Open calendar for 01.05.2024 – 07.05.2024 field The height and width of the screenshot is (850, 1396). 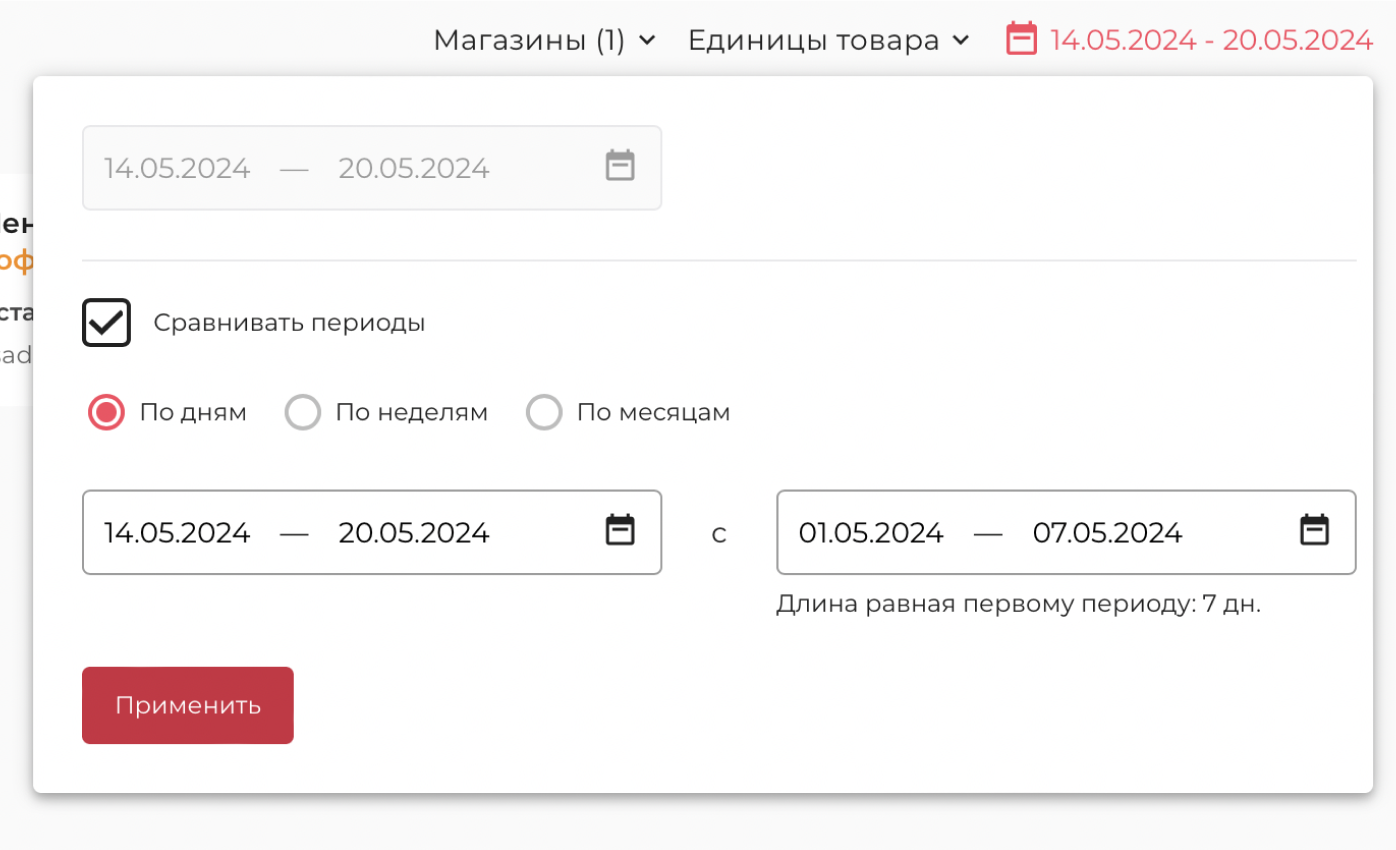[1314, 530]
